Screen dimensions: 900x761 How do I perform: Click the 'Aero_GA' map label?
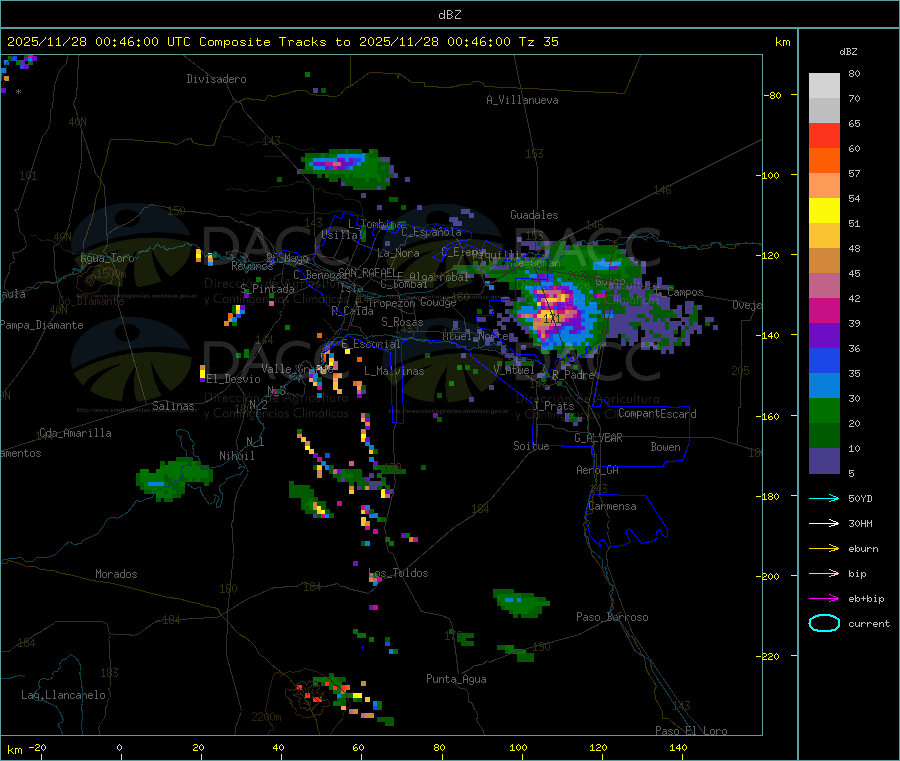click(x=598, y=470)
